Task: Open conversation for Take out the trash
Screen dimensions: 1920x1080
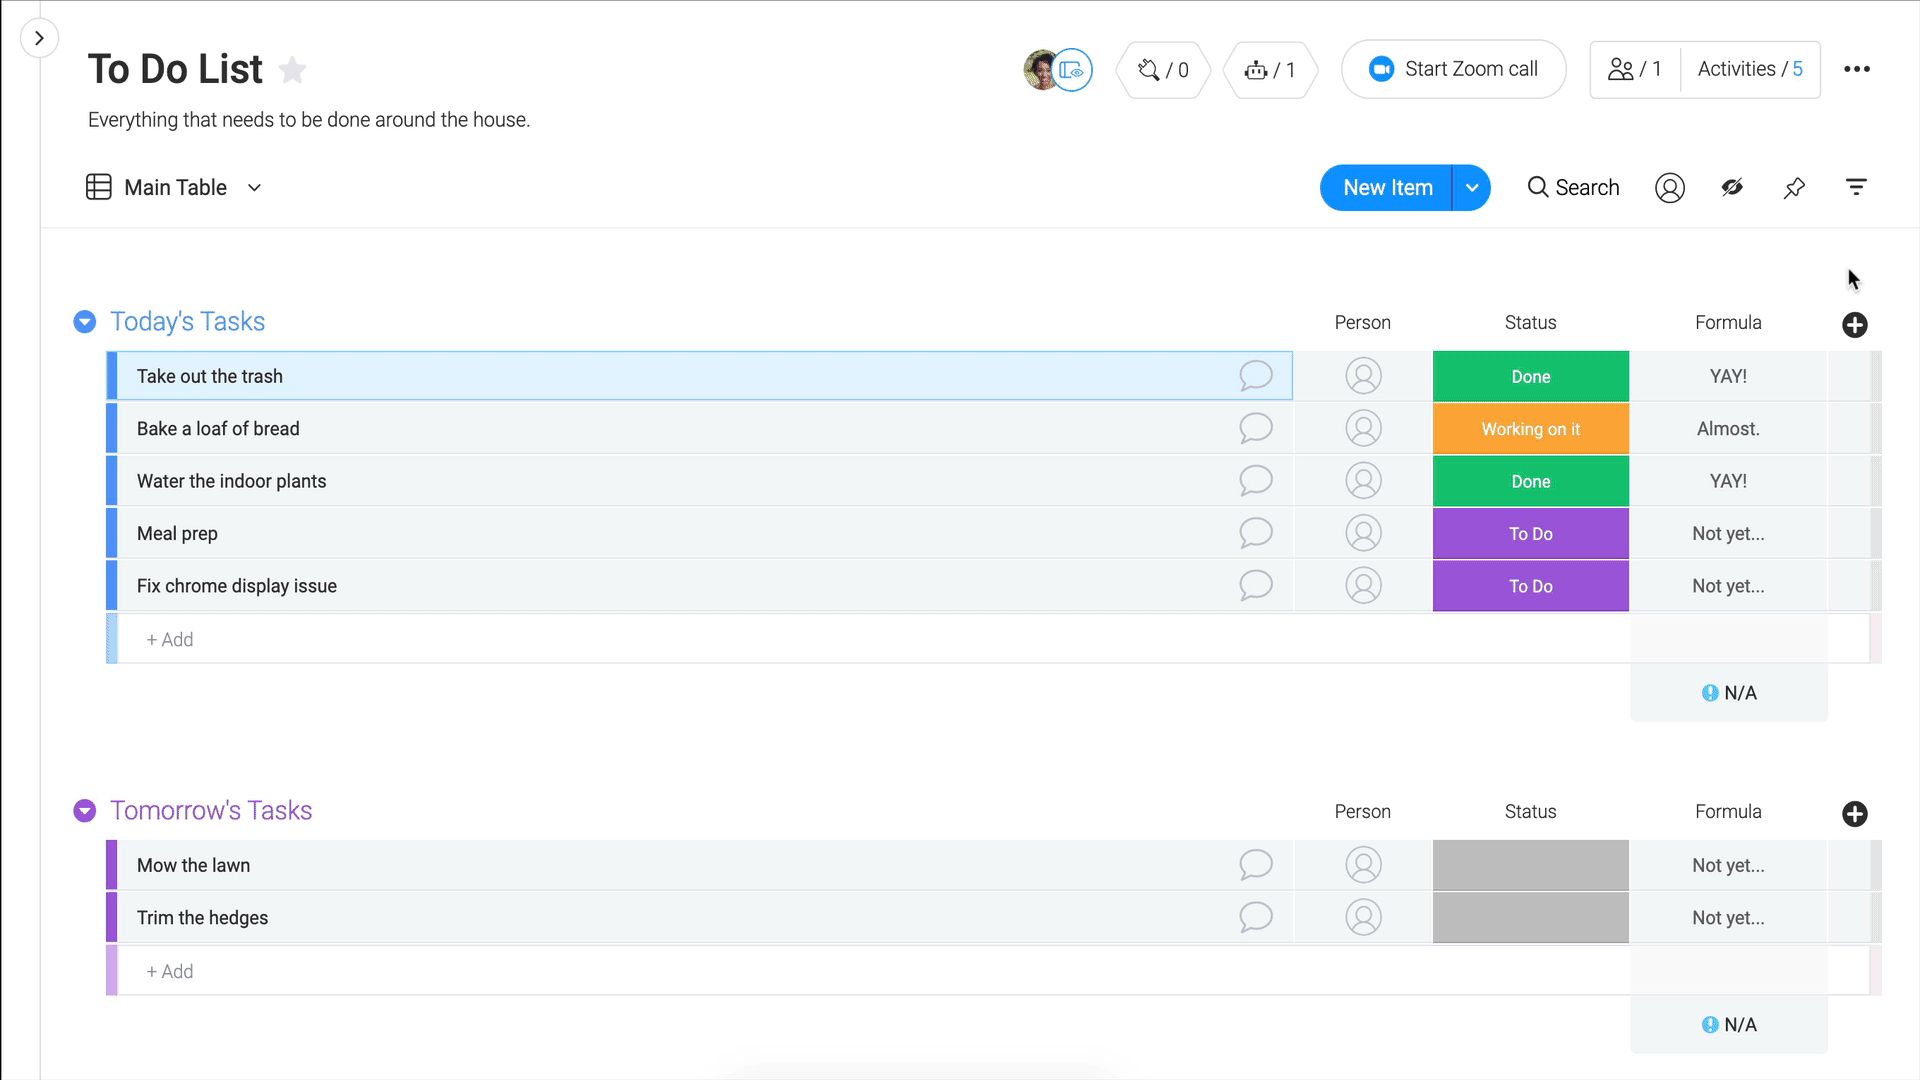Action: click(x=1256, y=376)
